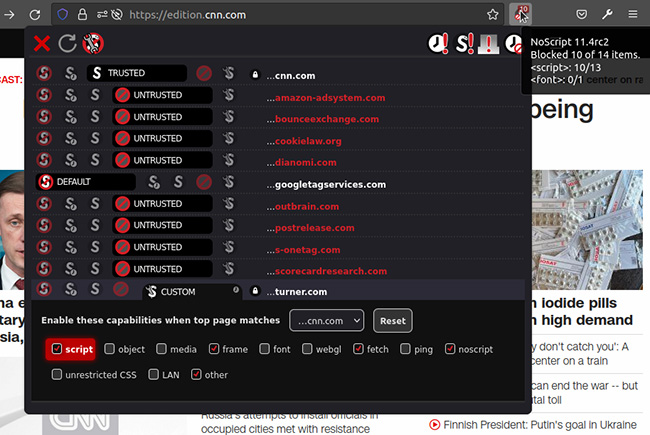Click the Pocket save icon
This screenshot has width=650, height=435.
tap(582, 15)
